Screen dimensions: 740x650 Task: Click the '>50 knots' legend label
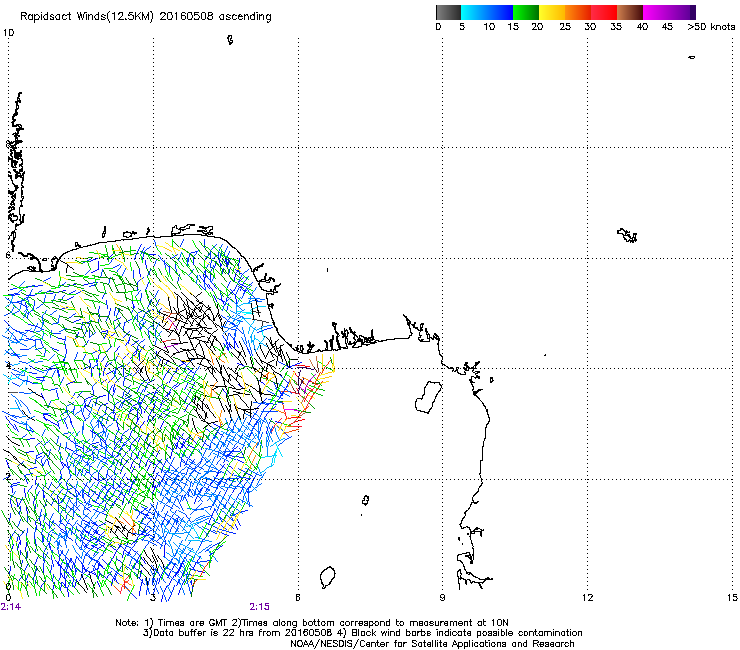(x=711, y=27)
